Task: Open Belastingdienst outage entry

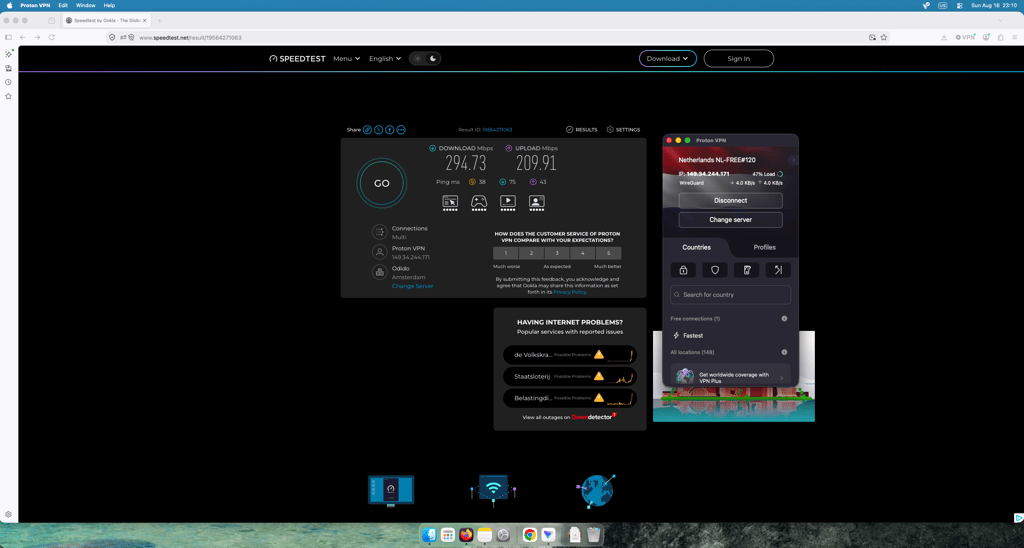Action: [x=570, y=398]
